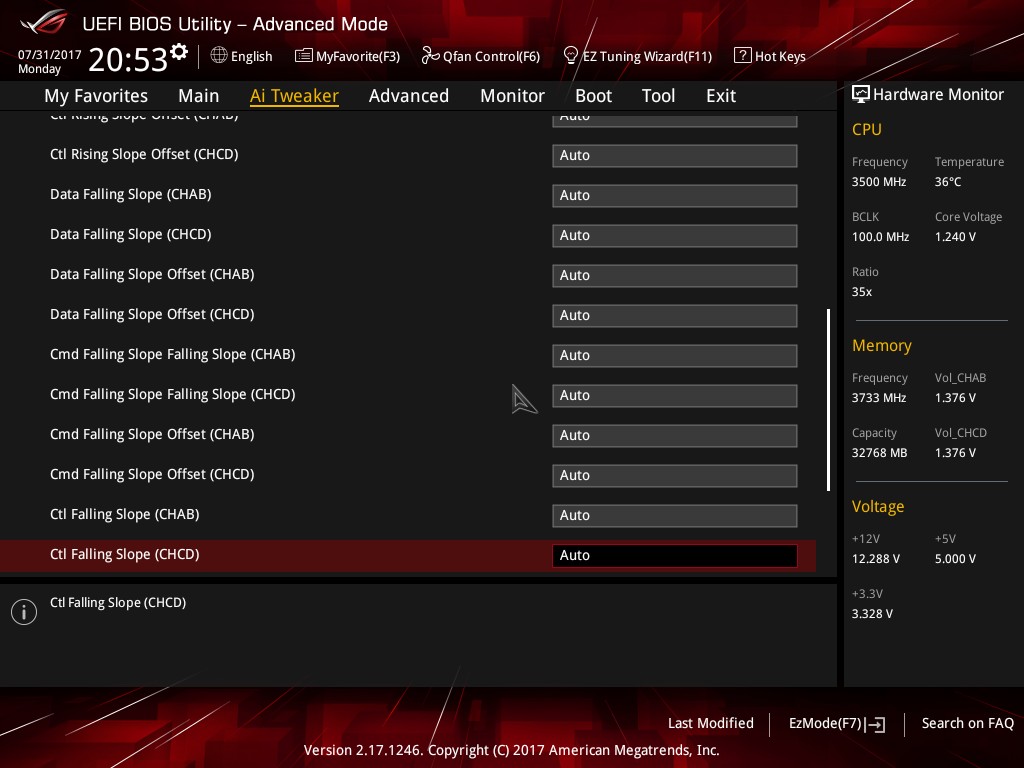Click the Ratio 35x value
Image resolution: width=1024 pixels, height=768 pixels.
tap(862, 292)
